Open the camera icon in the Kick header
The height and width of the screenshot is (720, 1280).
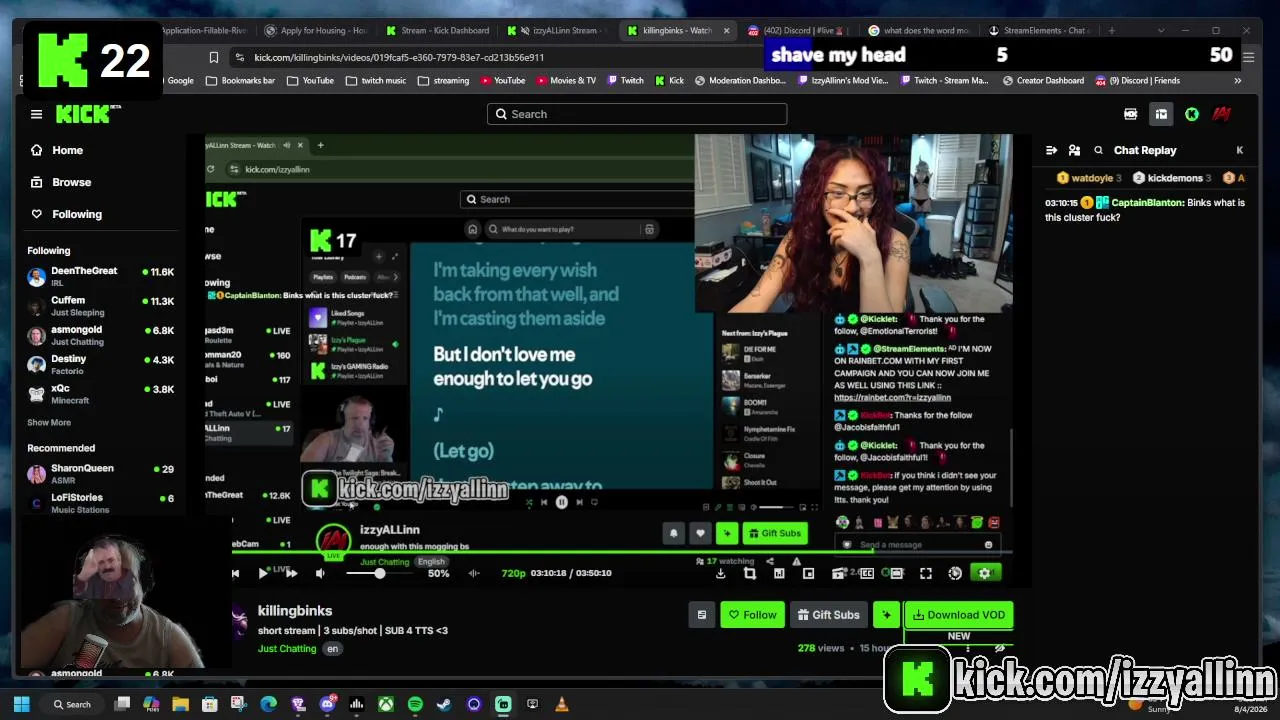tap(1131, 114)
